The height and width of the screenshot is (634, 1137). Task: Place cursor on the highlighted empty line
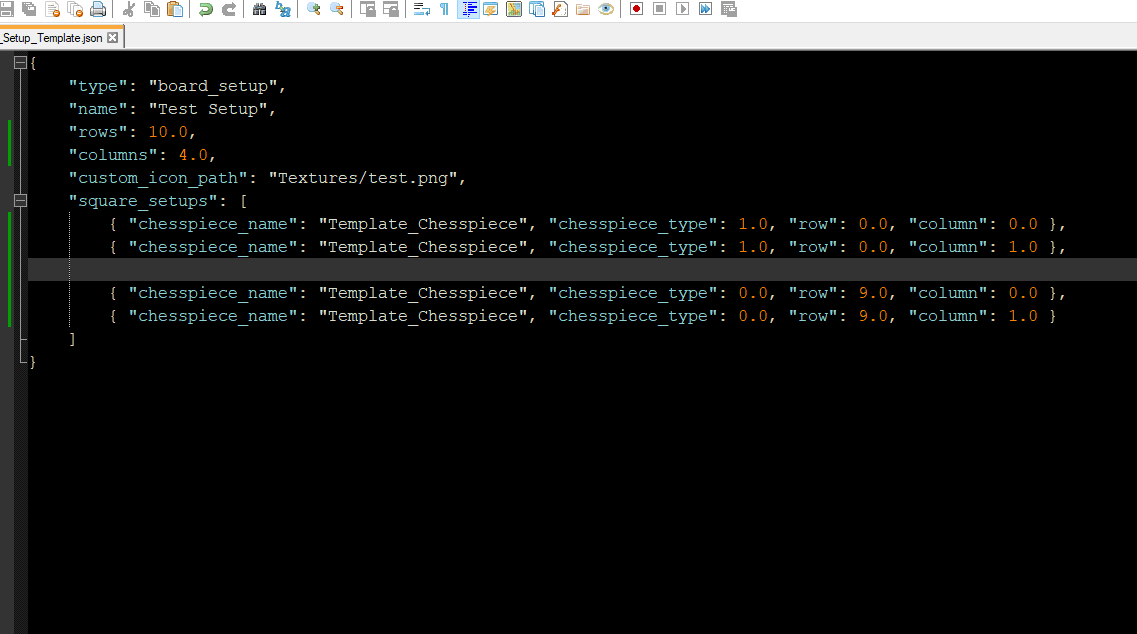pos(582,270)
